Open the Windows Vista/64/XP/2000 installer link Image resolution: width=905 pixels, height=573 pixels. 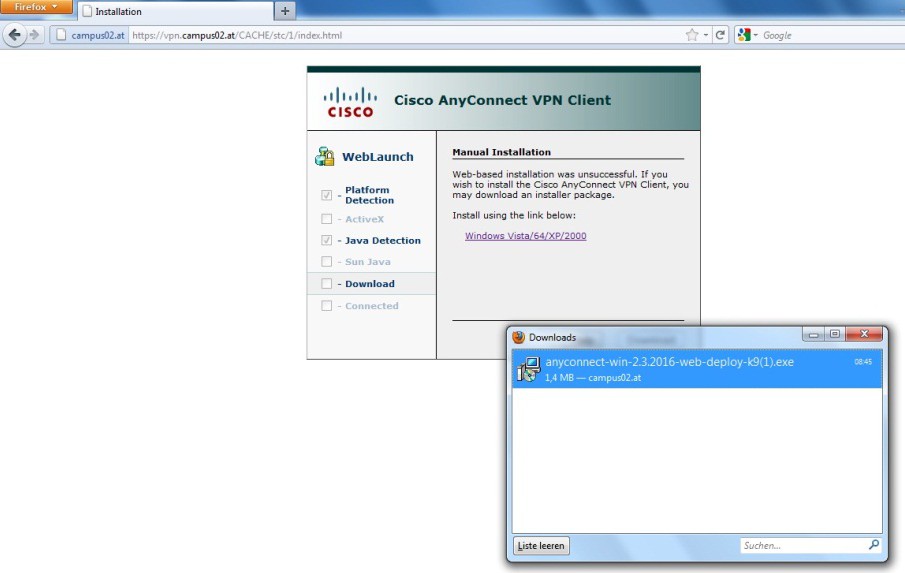(525, 235)
